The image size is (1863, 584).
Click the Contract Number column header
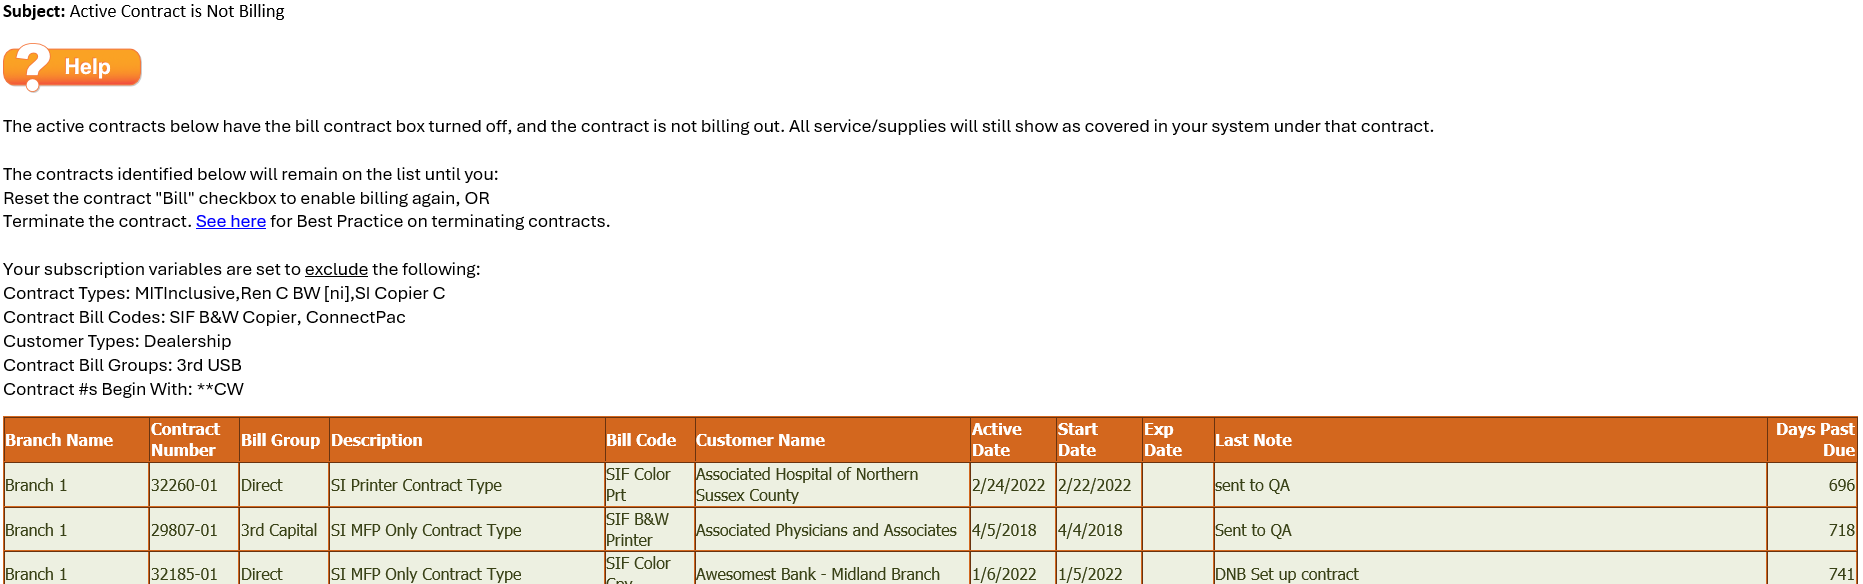tap(194, 440)
